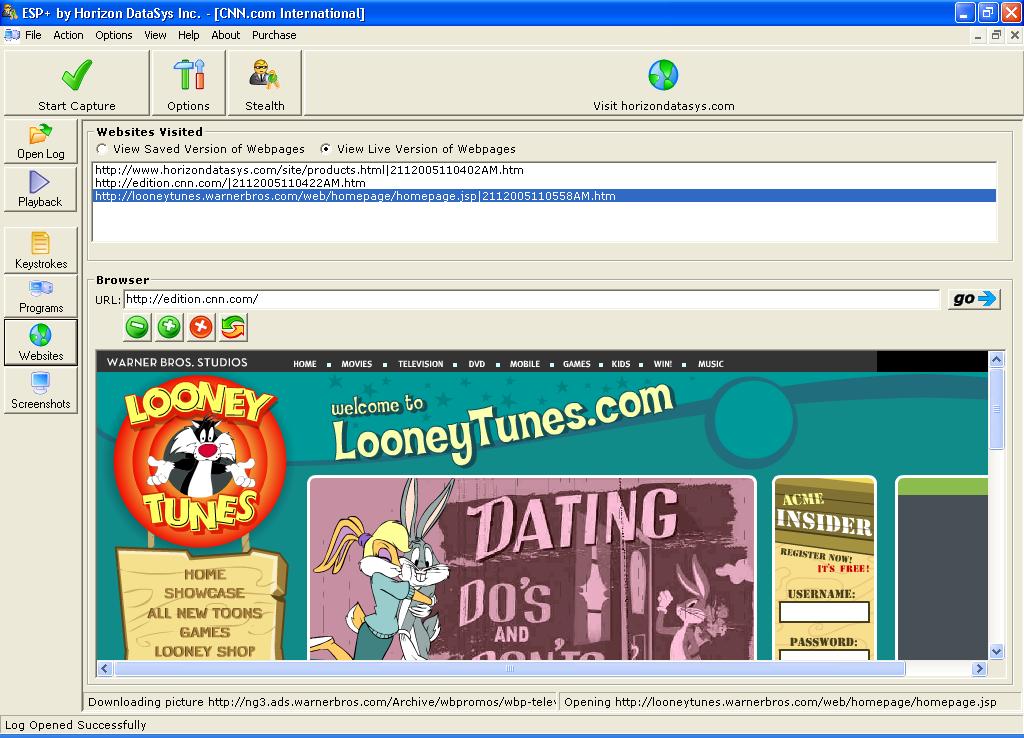Viewport: 1024px width, 738px height.
Task: Open the Purchase menu
Action: point(274,35)
